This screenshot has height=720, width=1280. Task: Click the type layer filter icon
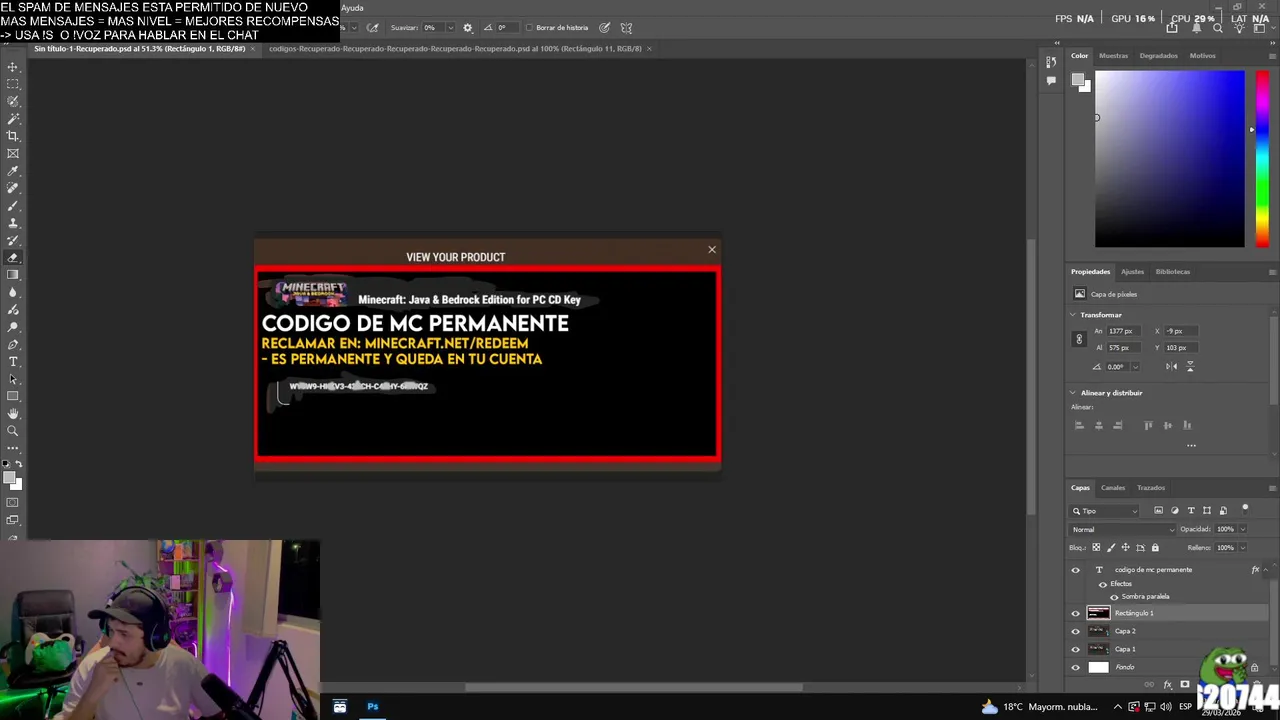[1190, 511]
